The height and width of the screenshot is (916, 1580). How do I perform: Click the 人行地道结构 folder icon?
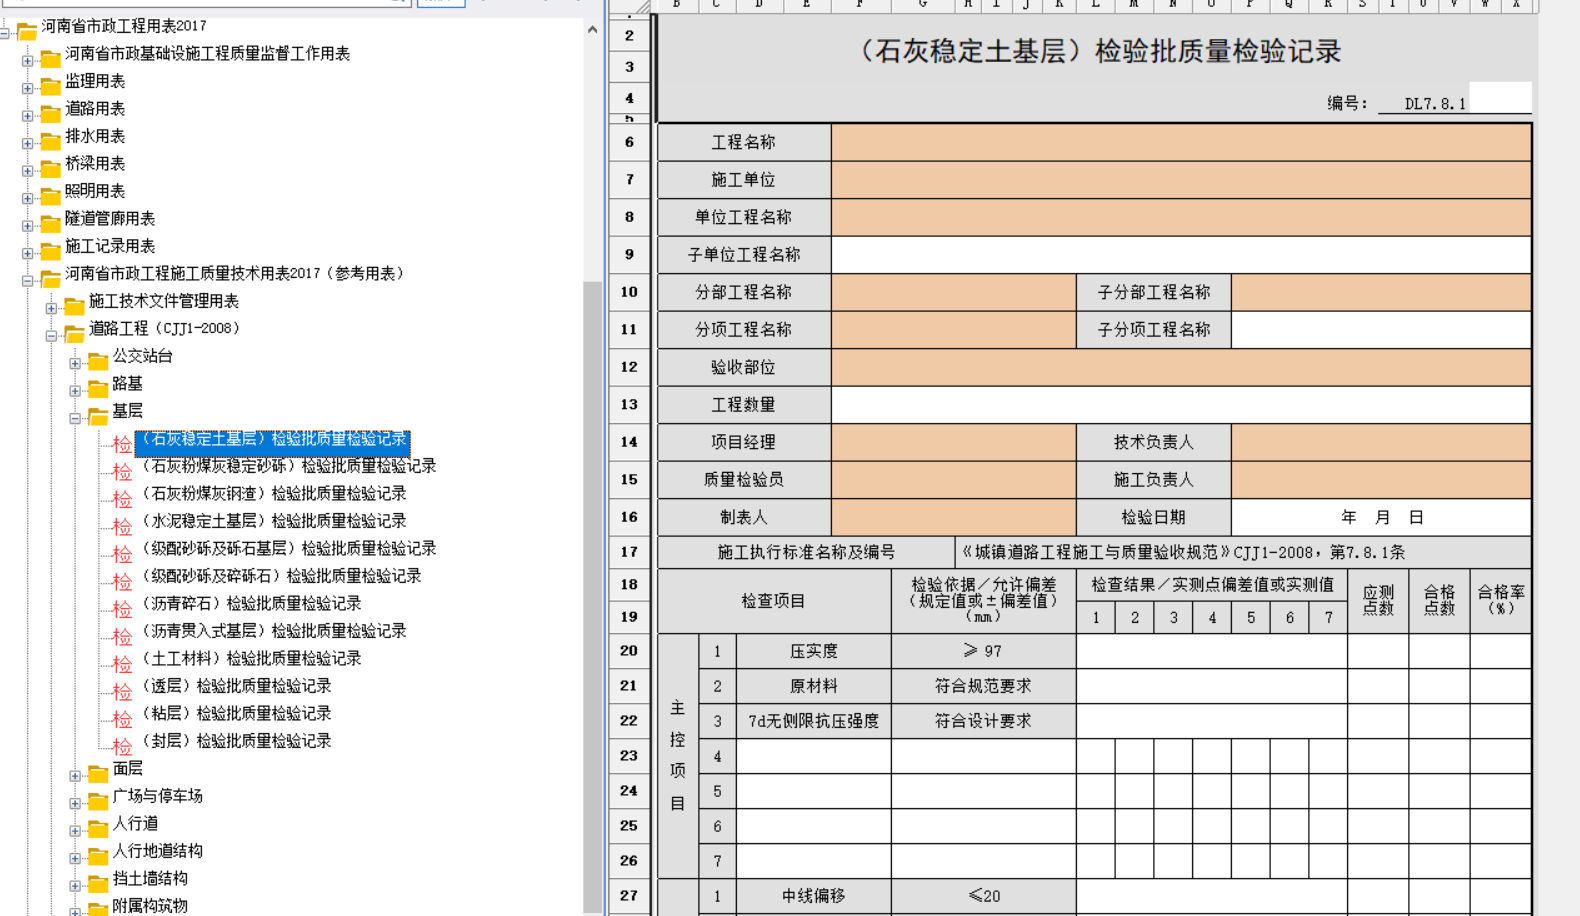point(98,856)
